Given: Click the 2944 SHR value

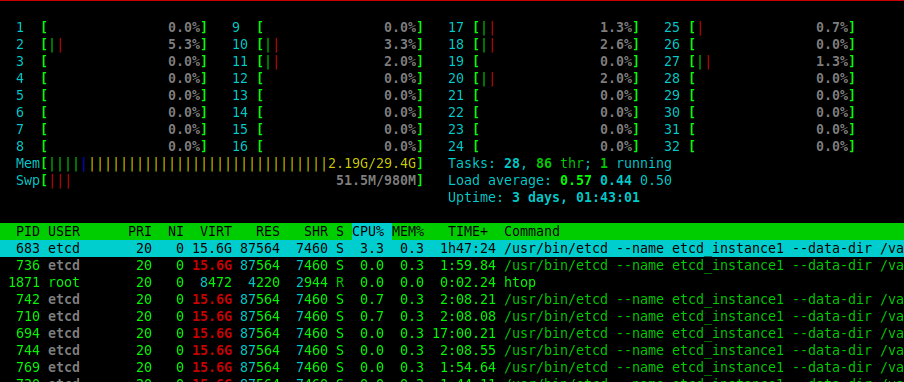Looking at the screenshot, I should (x=312, y=282).
